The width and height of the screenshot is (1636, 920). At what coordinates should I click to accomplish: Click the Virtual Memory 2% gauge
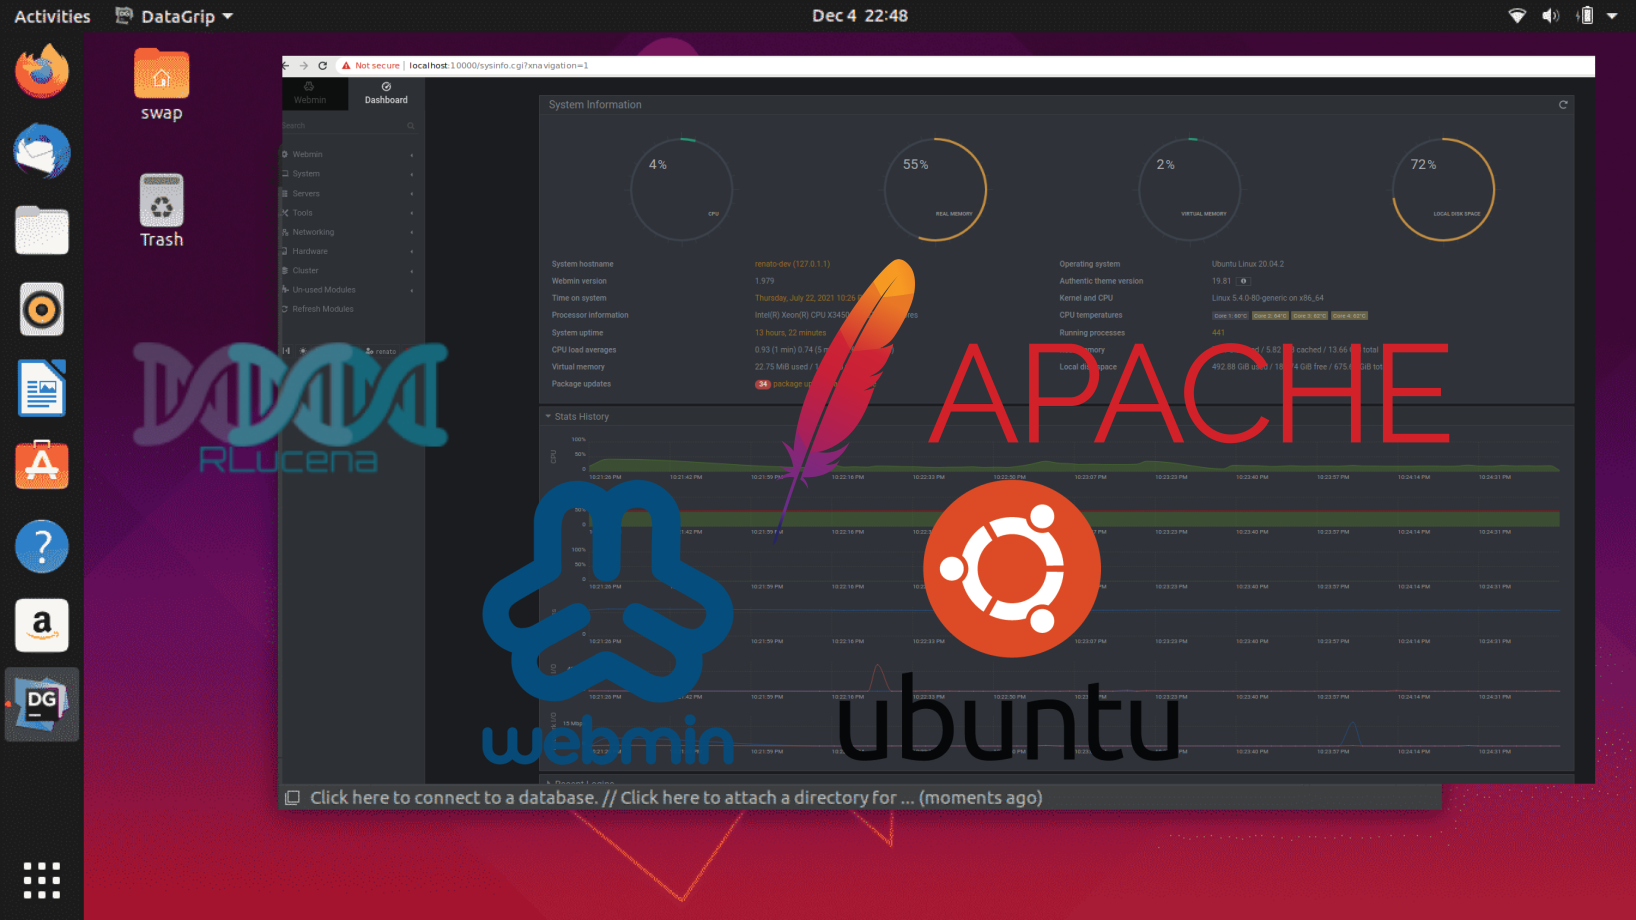coord(1190,189)
